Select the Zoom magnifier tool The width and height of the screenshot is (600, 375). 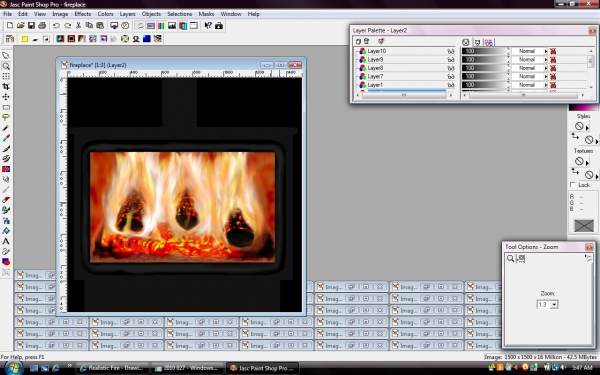pos(6,66)
